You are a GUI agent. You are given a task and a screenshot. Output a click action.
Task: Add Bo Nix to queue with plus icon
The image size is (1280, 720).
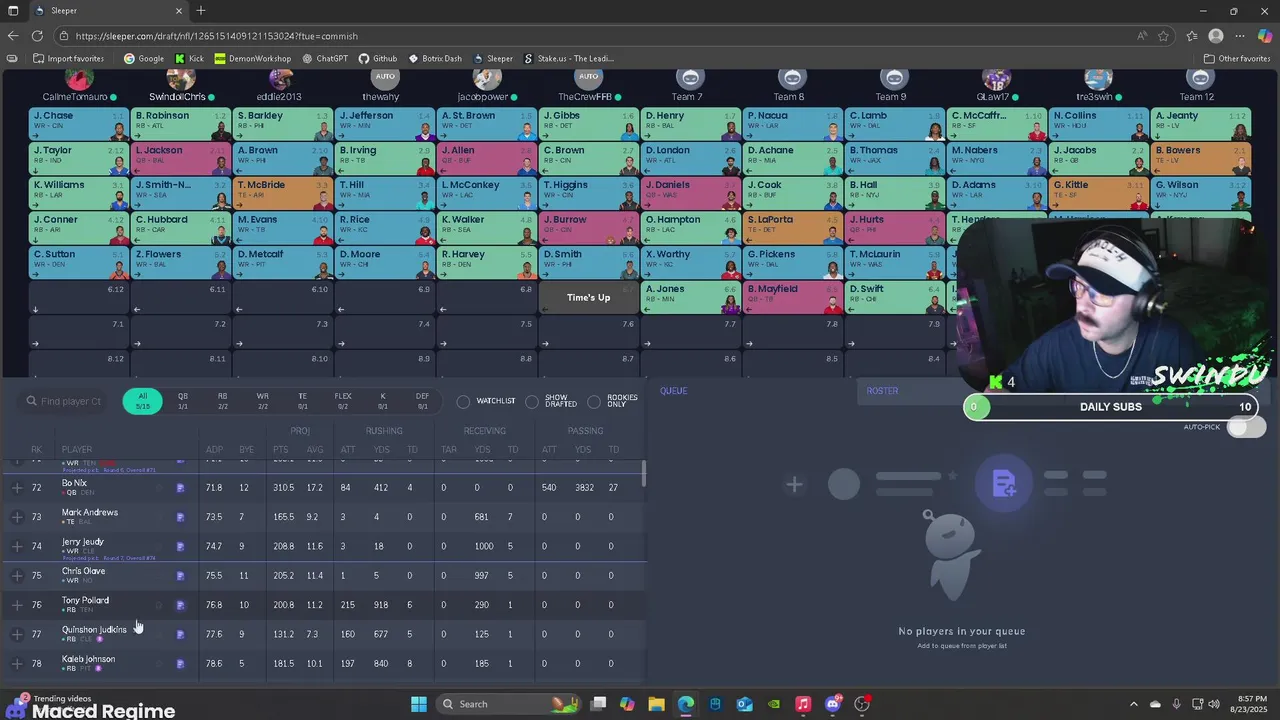17,488
